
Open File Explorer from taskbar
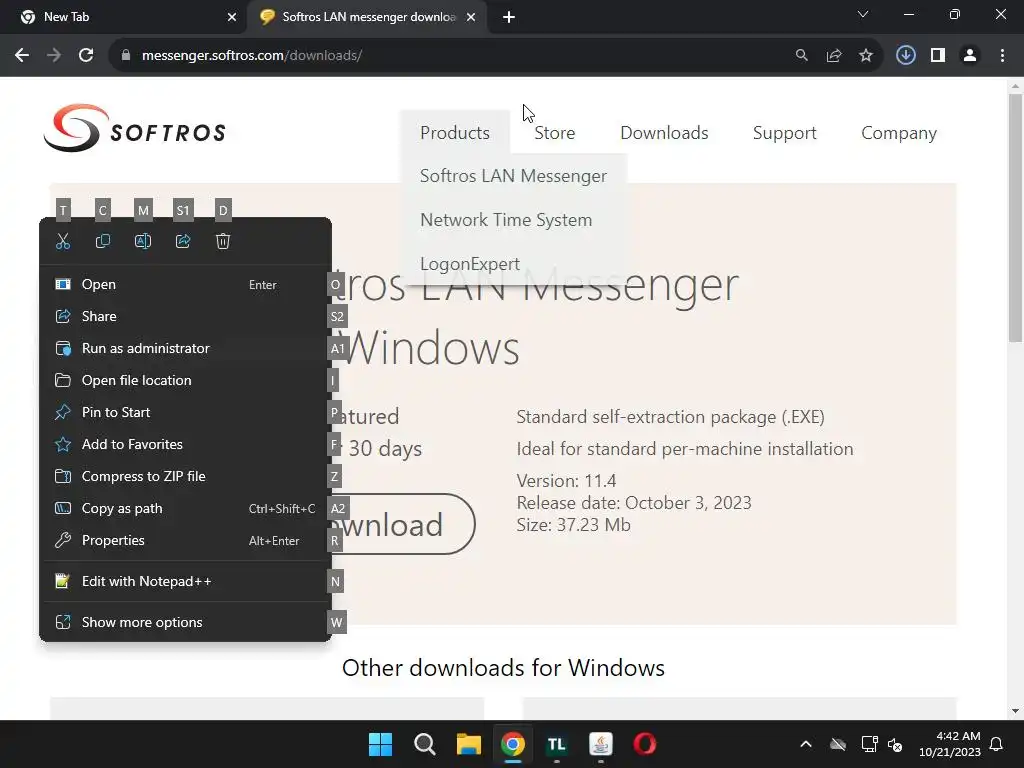[468, 744]
